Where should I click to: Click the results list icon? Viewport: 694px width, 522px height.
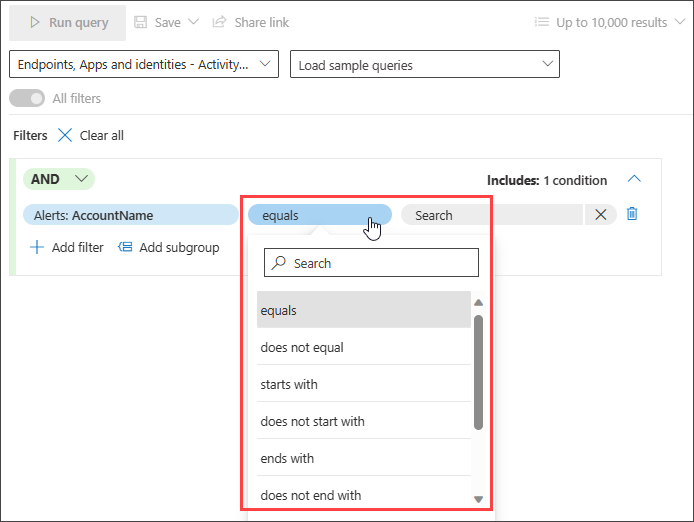click(x=542, y=22)
